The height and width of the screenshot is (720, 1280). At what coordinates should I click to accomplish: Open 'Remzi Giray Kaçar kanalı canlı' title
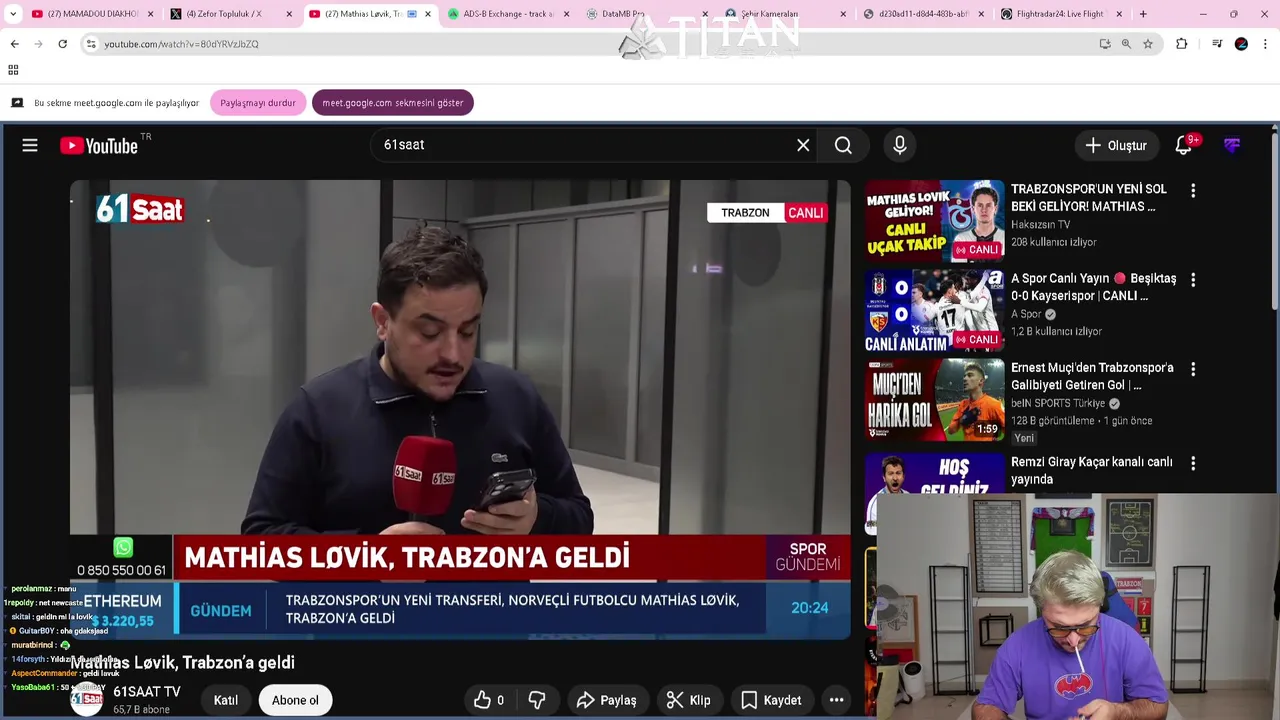(x=1091, y=470)
